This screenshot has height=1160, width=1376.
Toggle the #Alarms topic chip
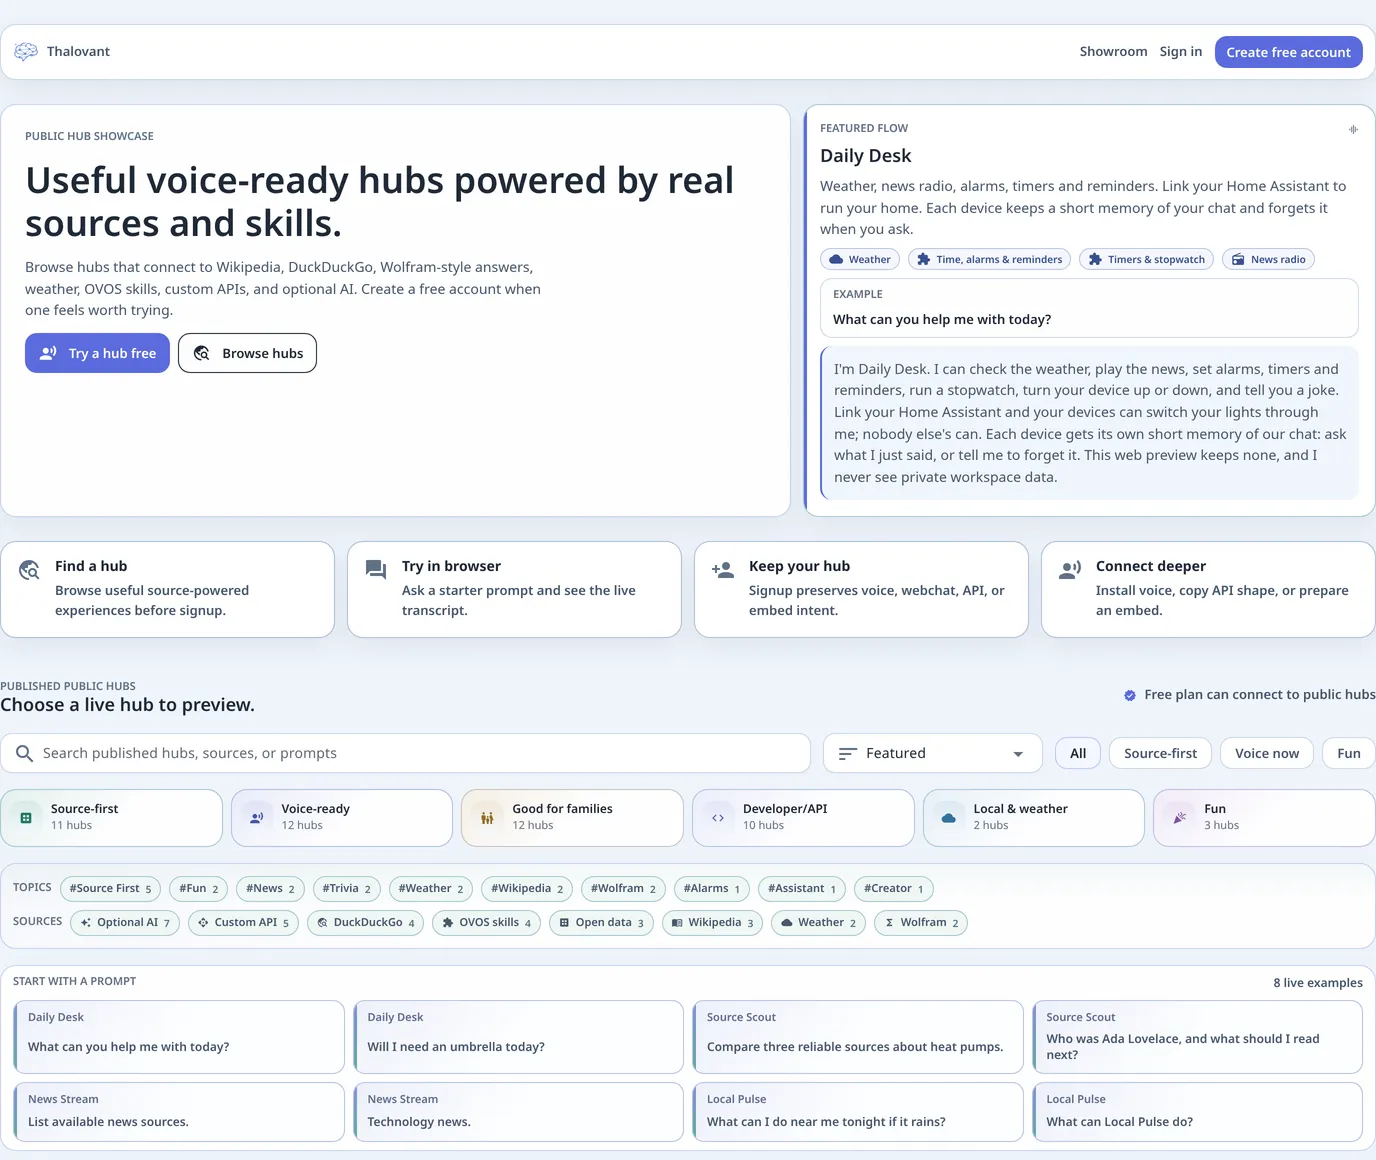pos(711,889)
